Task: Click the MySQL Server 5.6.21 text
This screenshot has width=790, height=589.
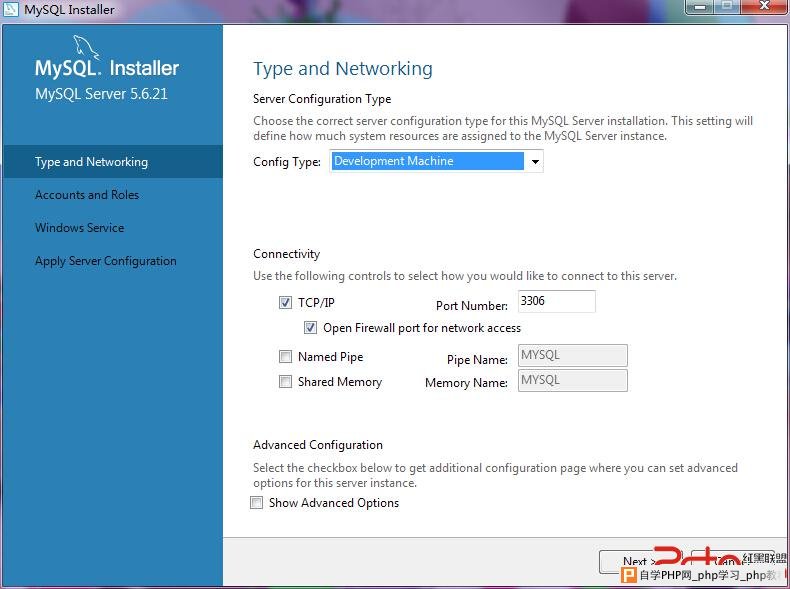Action: coord(101,94)
